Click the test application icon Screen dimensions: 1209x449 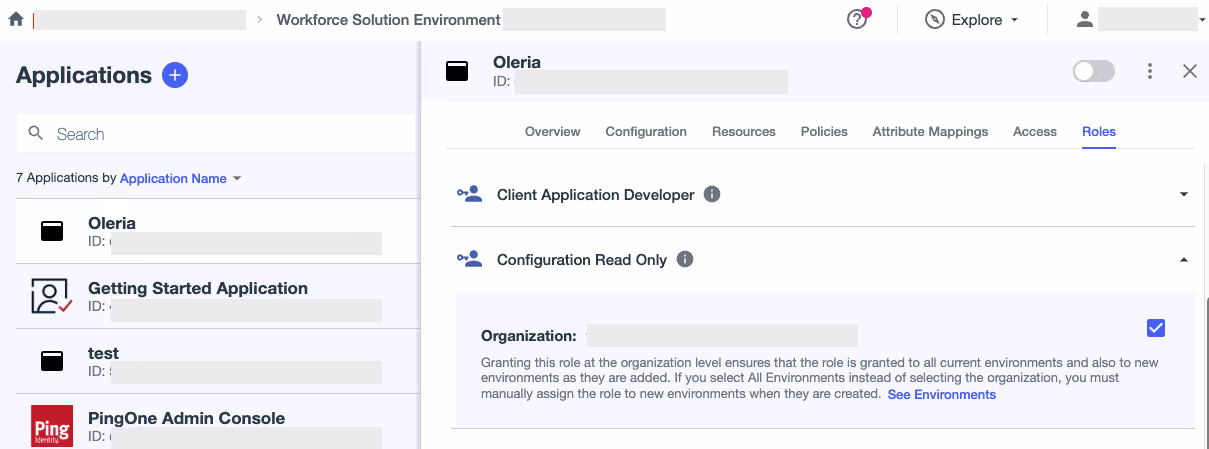point(52,361)
